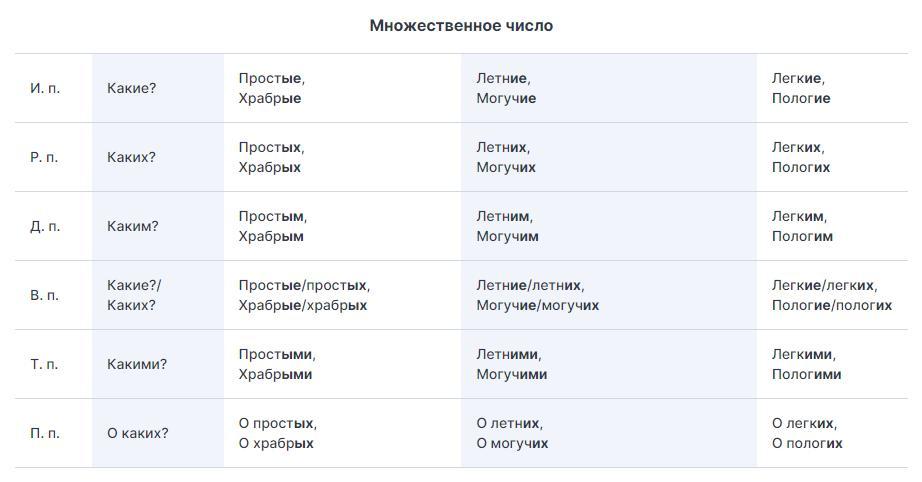Click the 'П. п.' case label
Screen dimensions: 922x482
point(45,433)
